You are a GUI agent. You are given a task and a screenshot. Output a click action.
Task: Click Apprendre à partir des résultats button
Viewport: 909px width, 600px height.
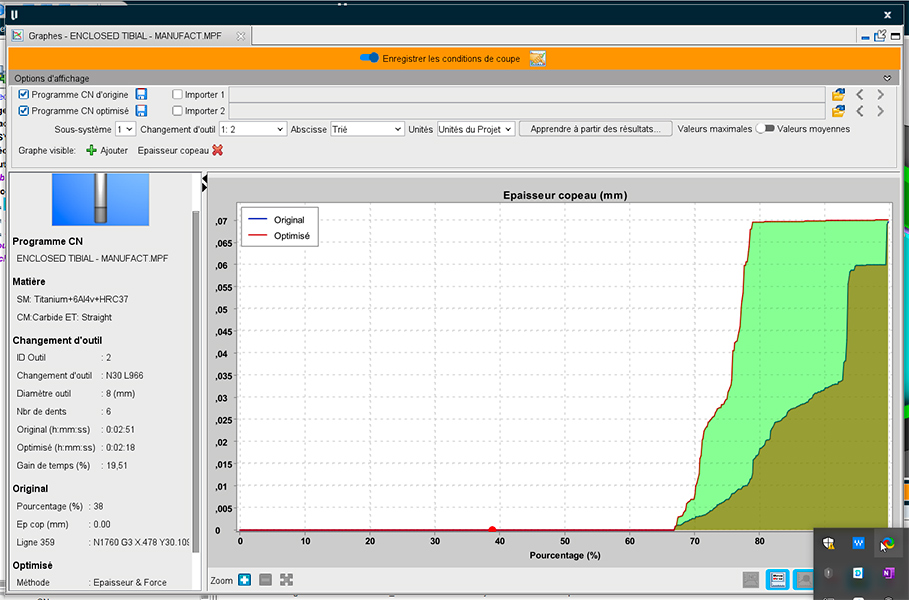tap(595, 129)
